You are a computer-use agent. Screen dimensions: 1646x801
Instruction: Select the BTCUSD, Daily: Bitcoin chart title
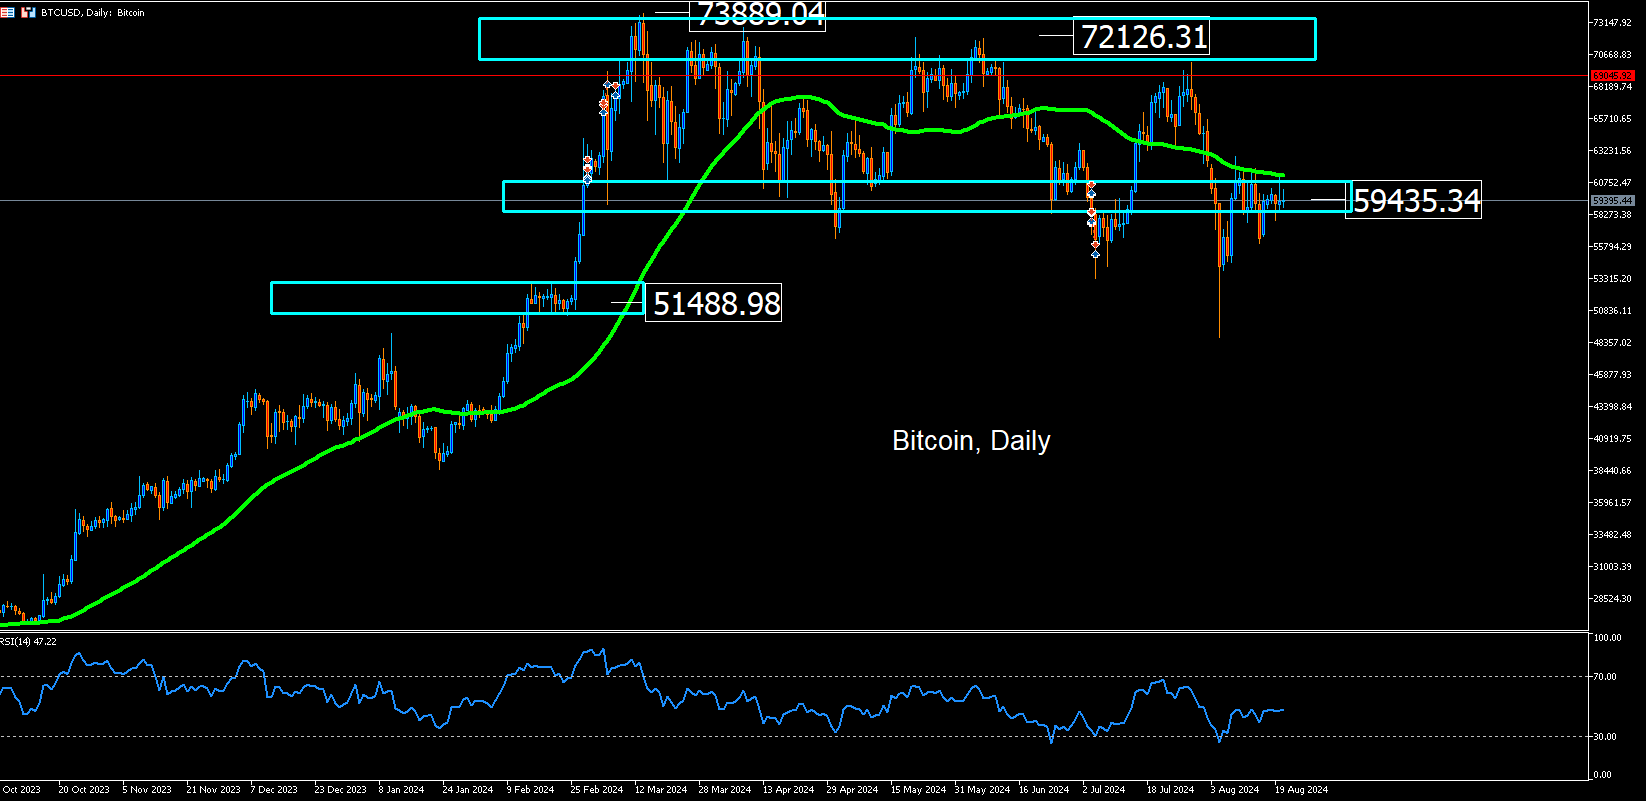coord(93,13)
